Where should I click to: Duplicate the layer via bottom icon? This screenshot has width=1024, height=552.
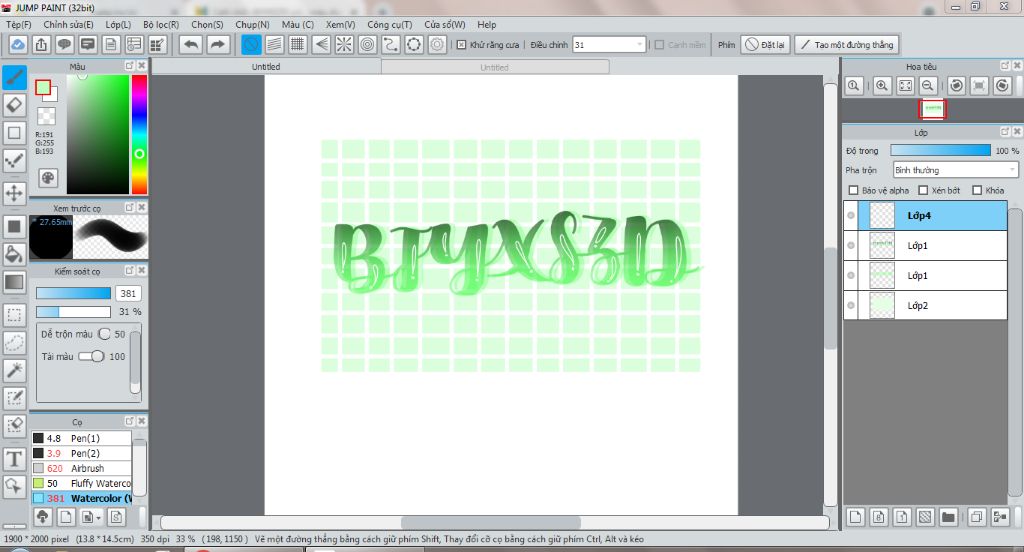pyautogui.click(x=976, y=517)
